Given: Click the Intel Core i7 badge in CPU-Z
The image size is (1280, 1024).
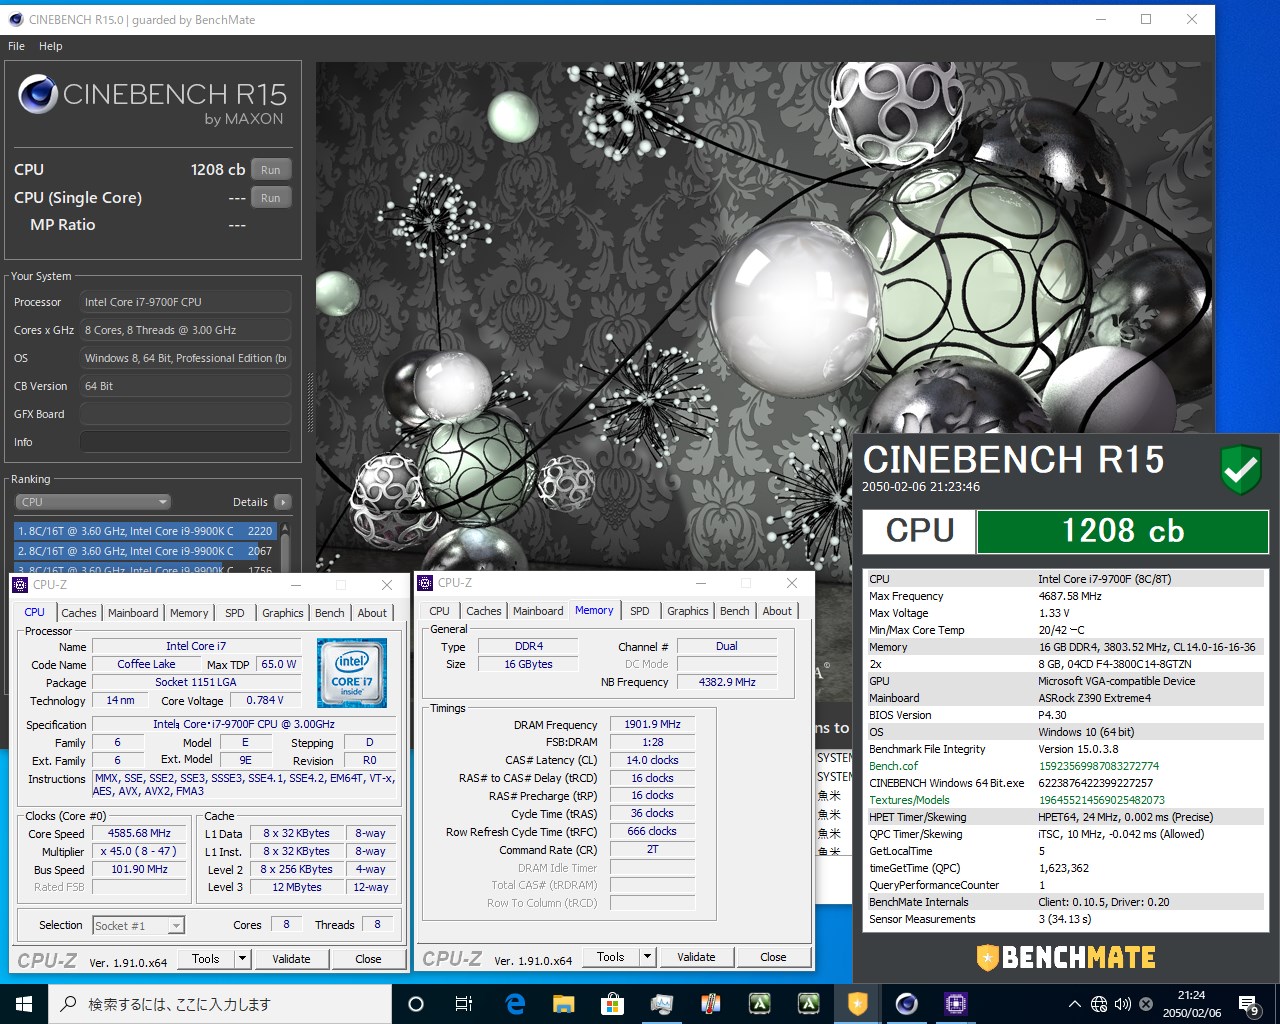Looking at the screenshot, I should (x=352, y=673).
